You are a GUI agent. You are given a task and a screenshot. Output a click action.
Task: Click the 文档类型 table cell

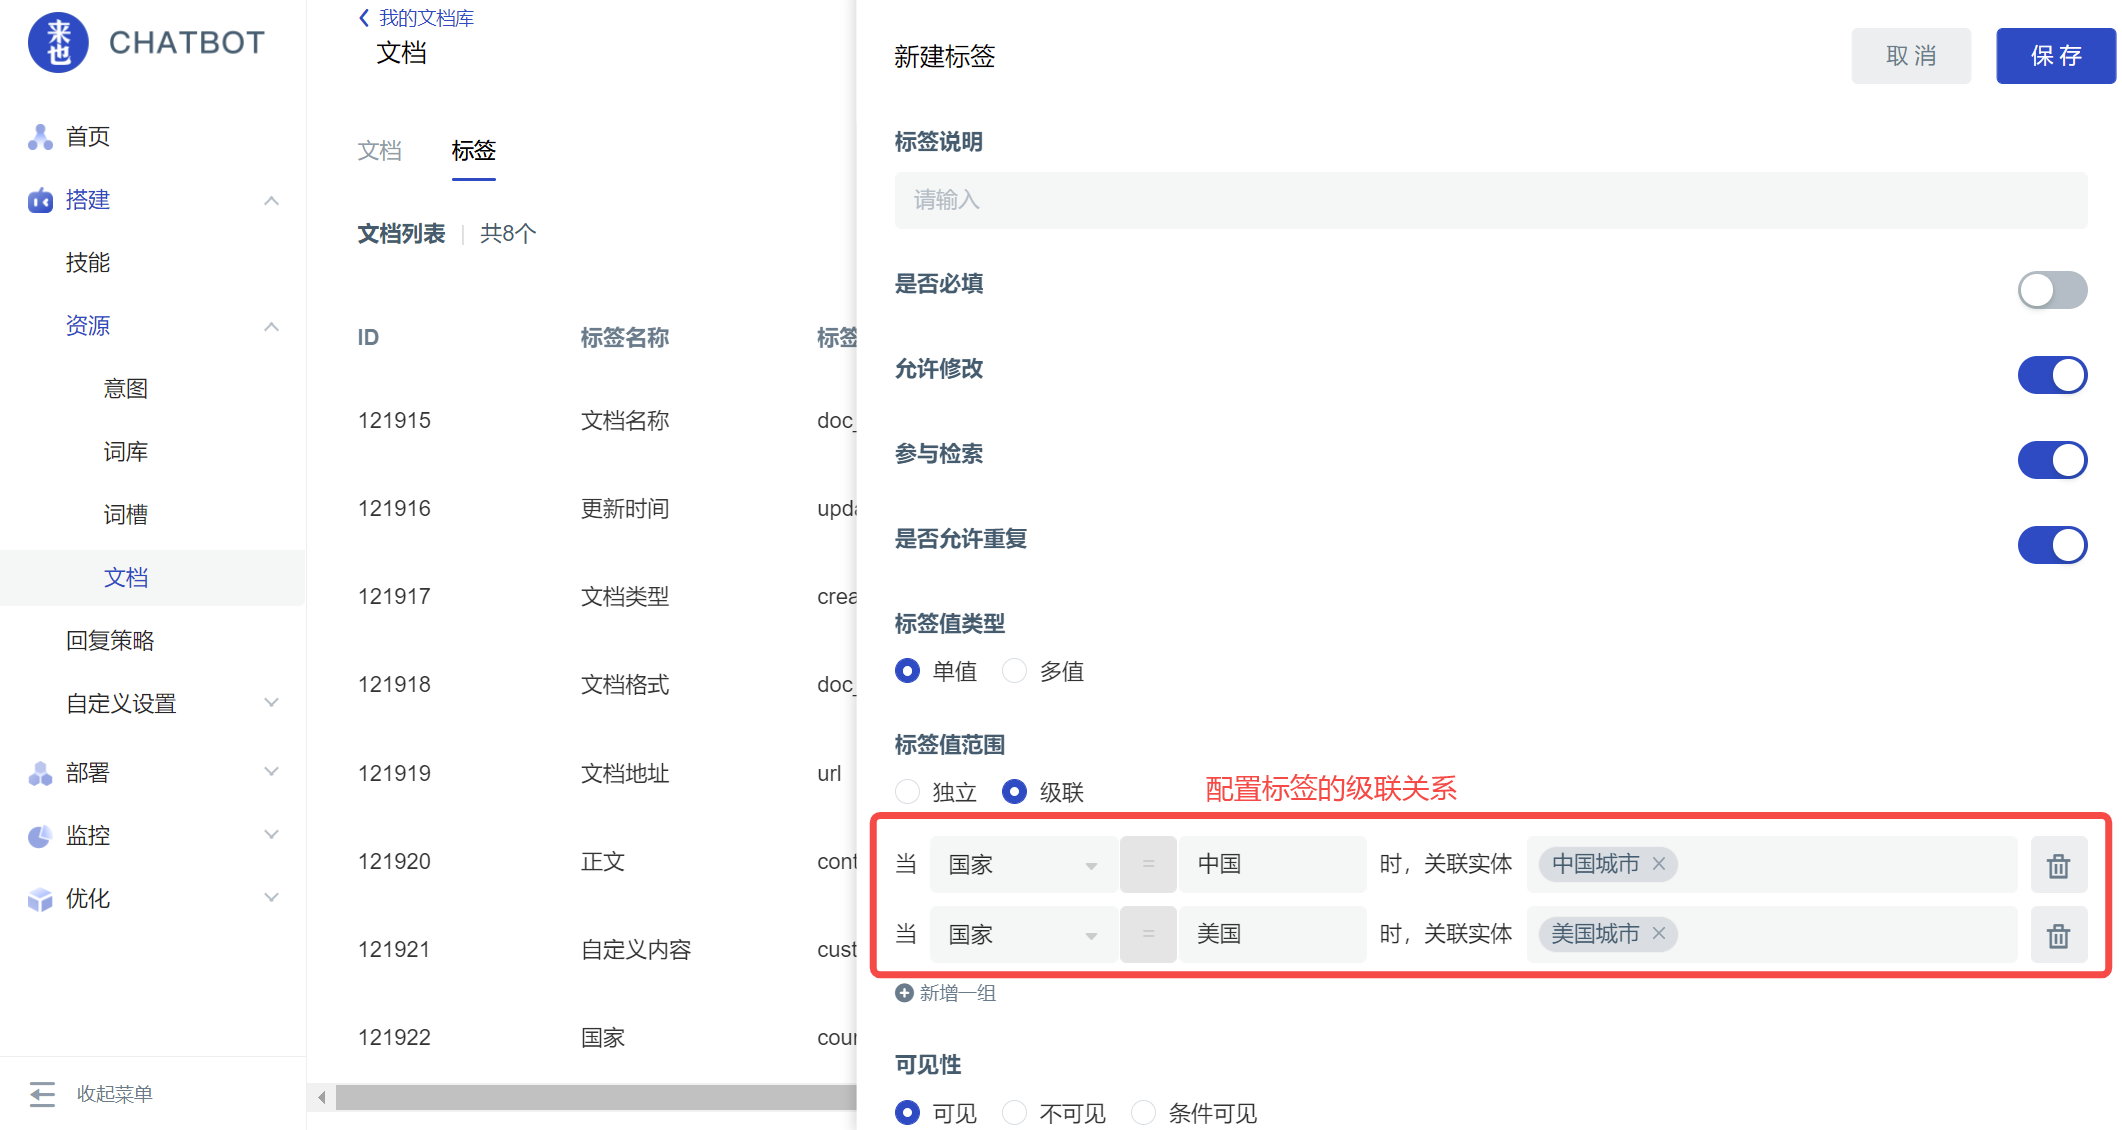pyautogui.click(x=625, y=597)
